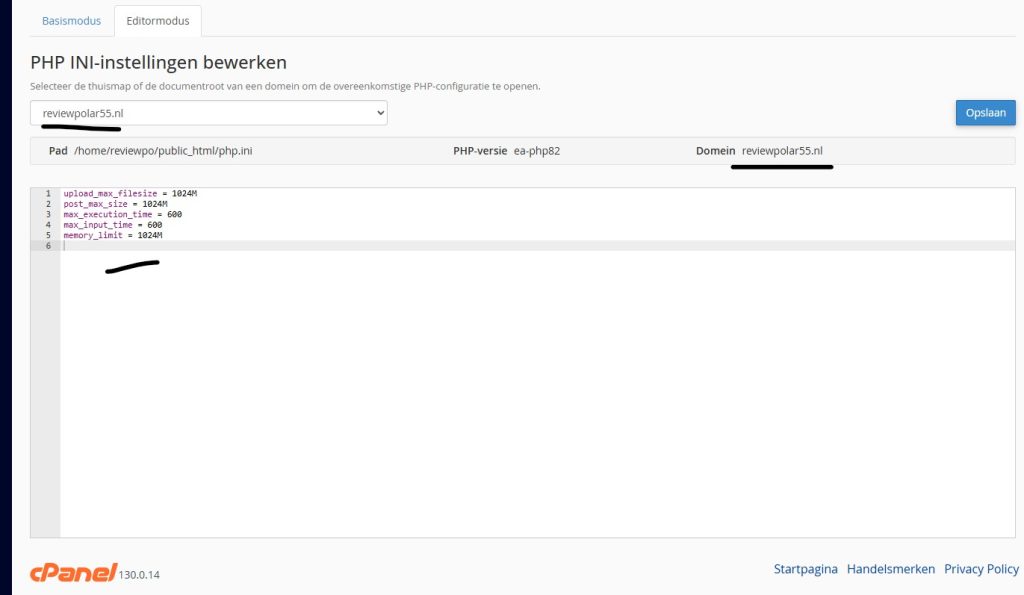Screen dimensions: 1024x595
Task: Place cursor on the upload_max_filesize line
Action: [130, 193]
